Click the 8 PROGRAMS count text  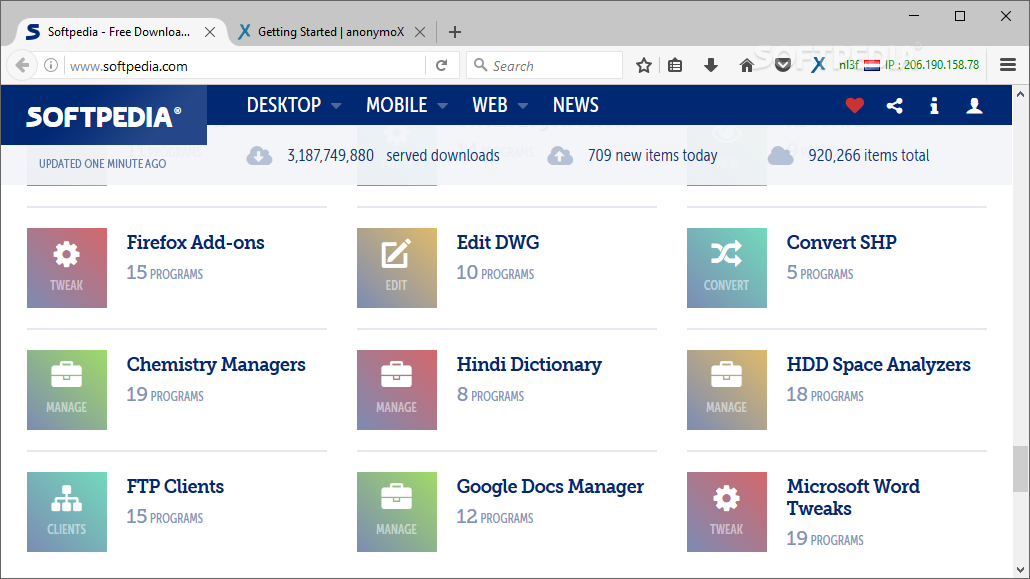pos(490,394)
